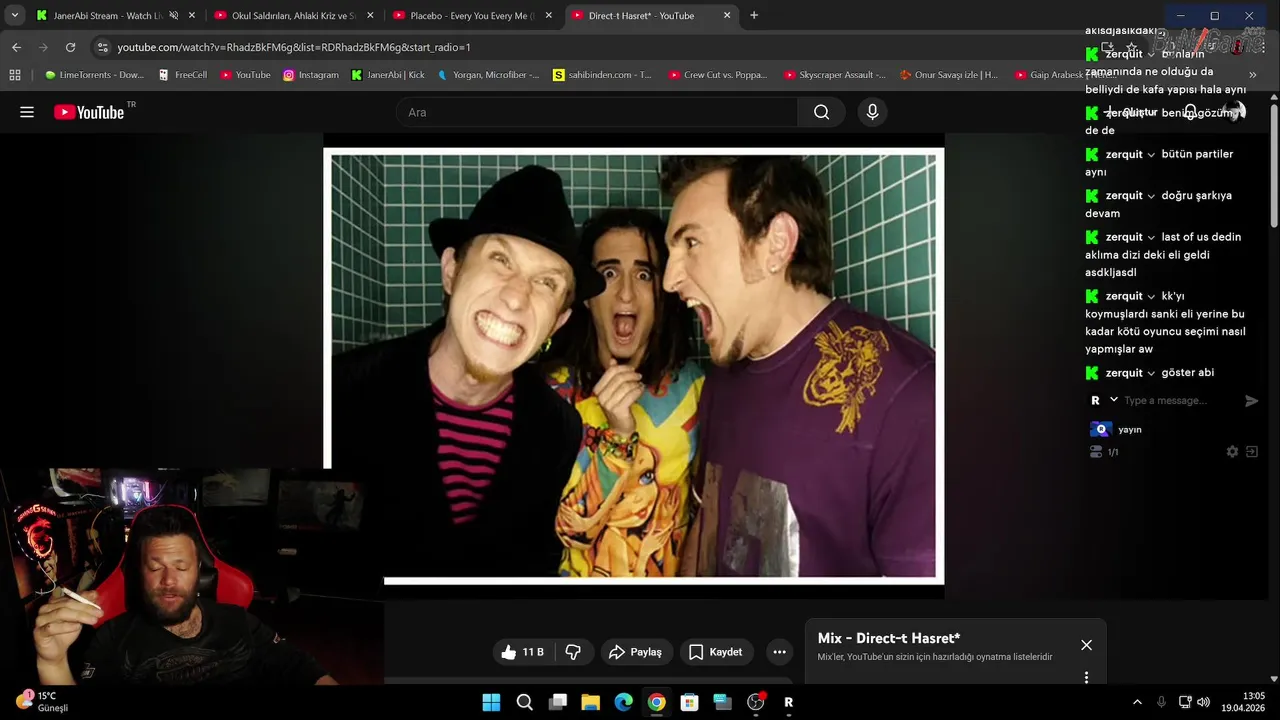Screen dimensions: 1280x720
Task: Click the search magnifier button on YouTube
Action: click(821, 112)
